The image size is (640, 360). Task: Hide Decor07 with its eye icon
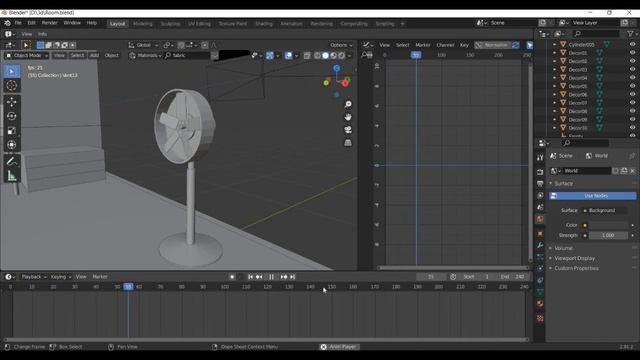(x=632, y=103)
